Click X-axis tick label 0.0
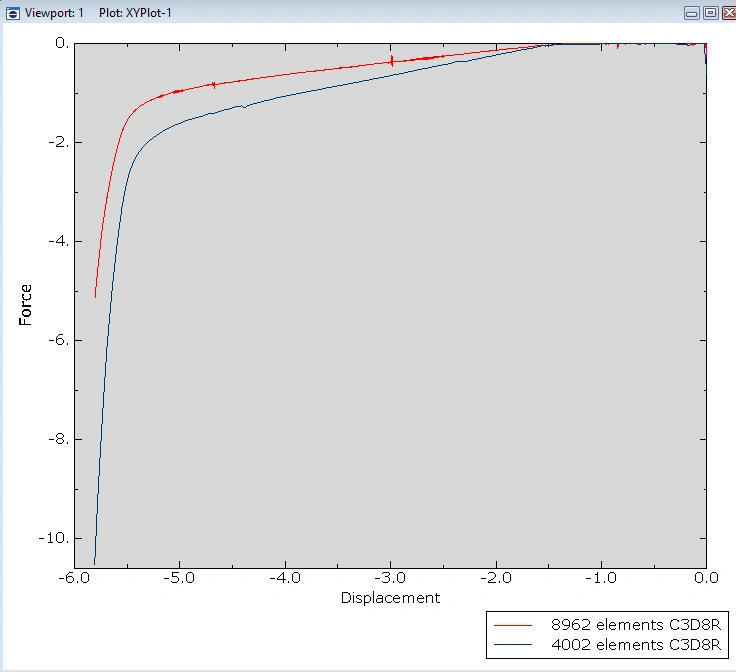This screenshot has height=672, width=736. pos(706,578)
